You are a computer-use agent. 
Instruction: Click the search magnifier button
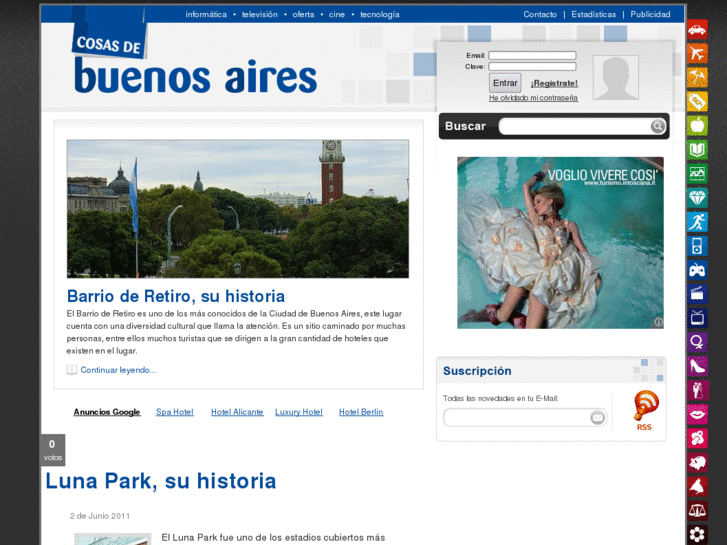coord(657,126)
